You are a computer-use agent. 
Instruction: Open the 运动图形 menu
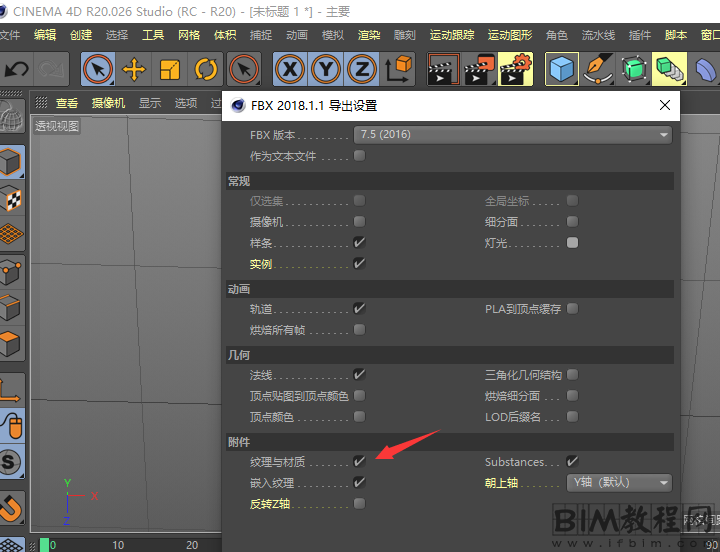(x=510, y=35)
